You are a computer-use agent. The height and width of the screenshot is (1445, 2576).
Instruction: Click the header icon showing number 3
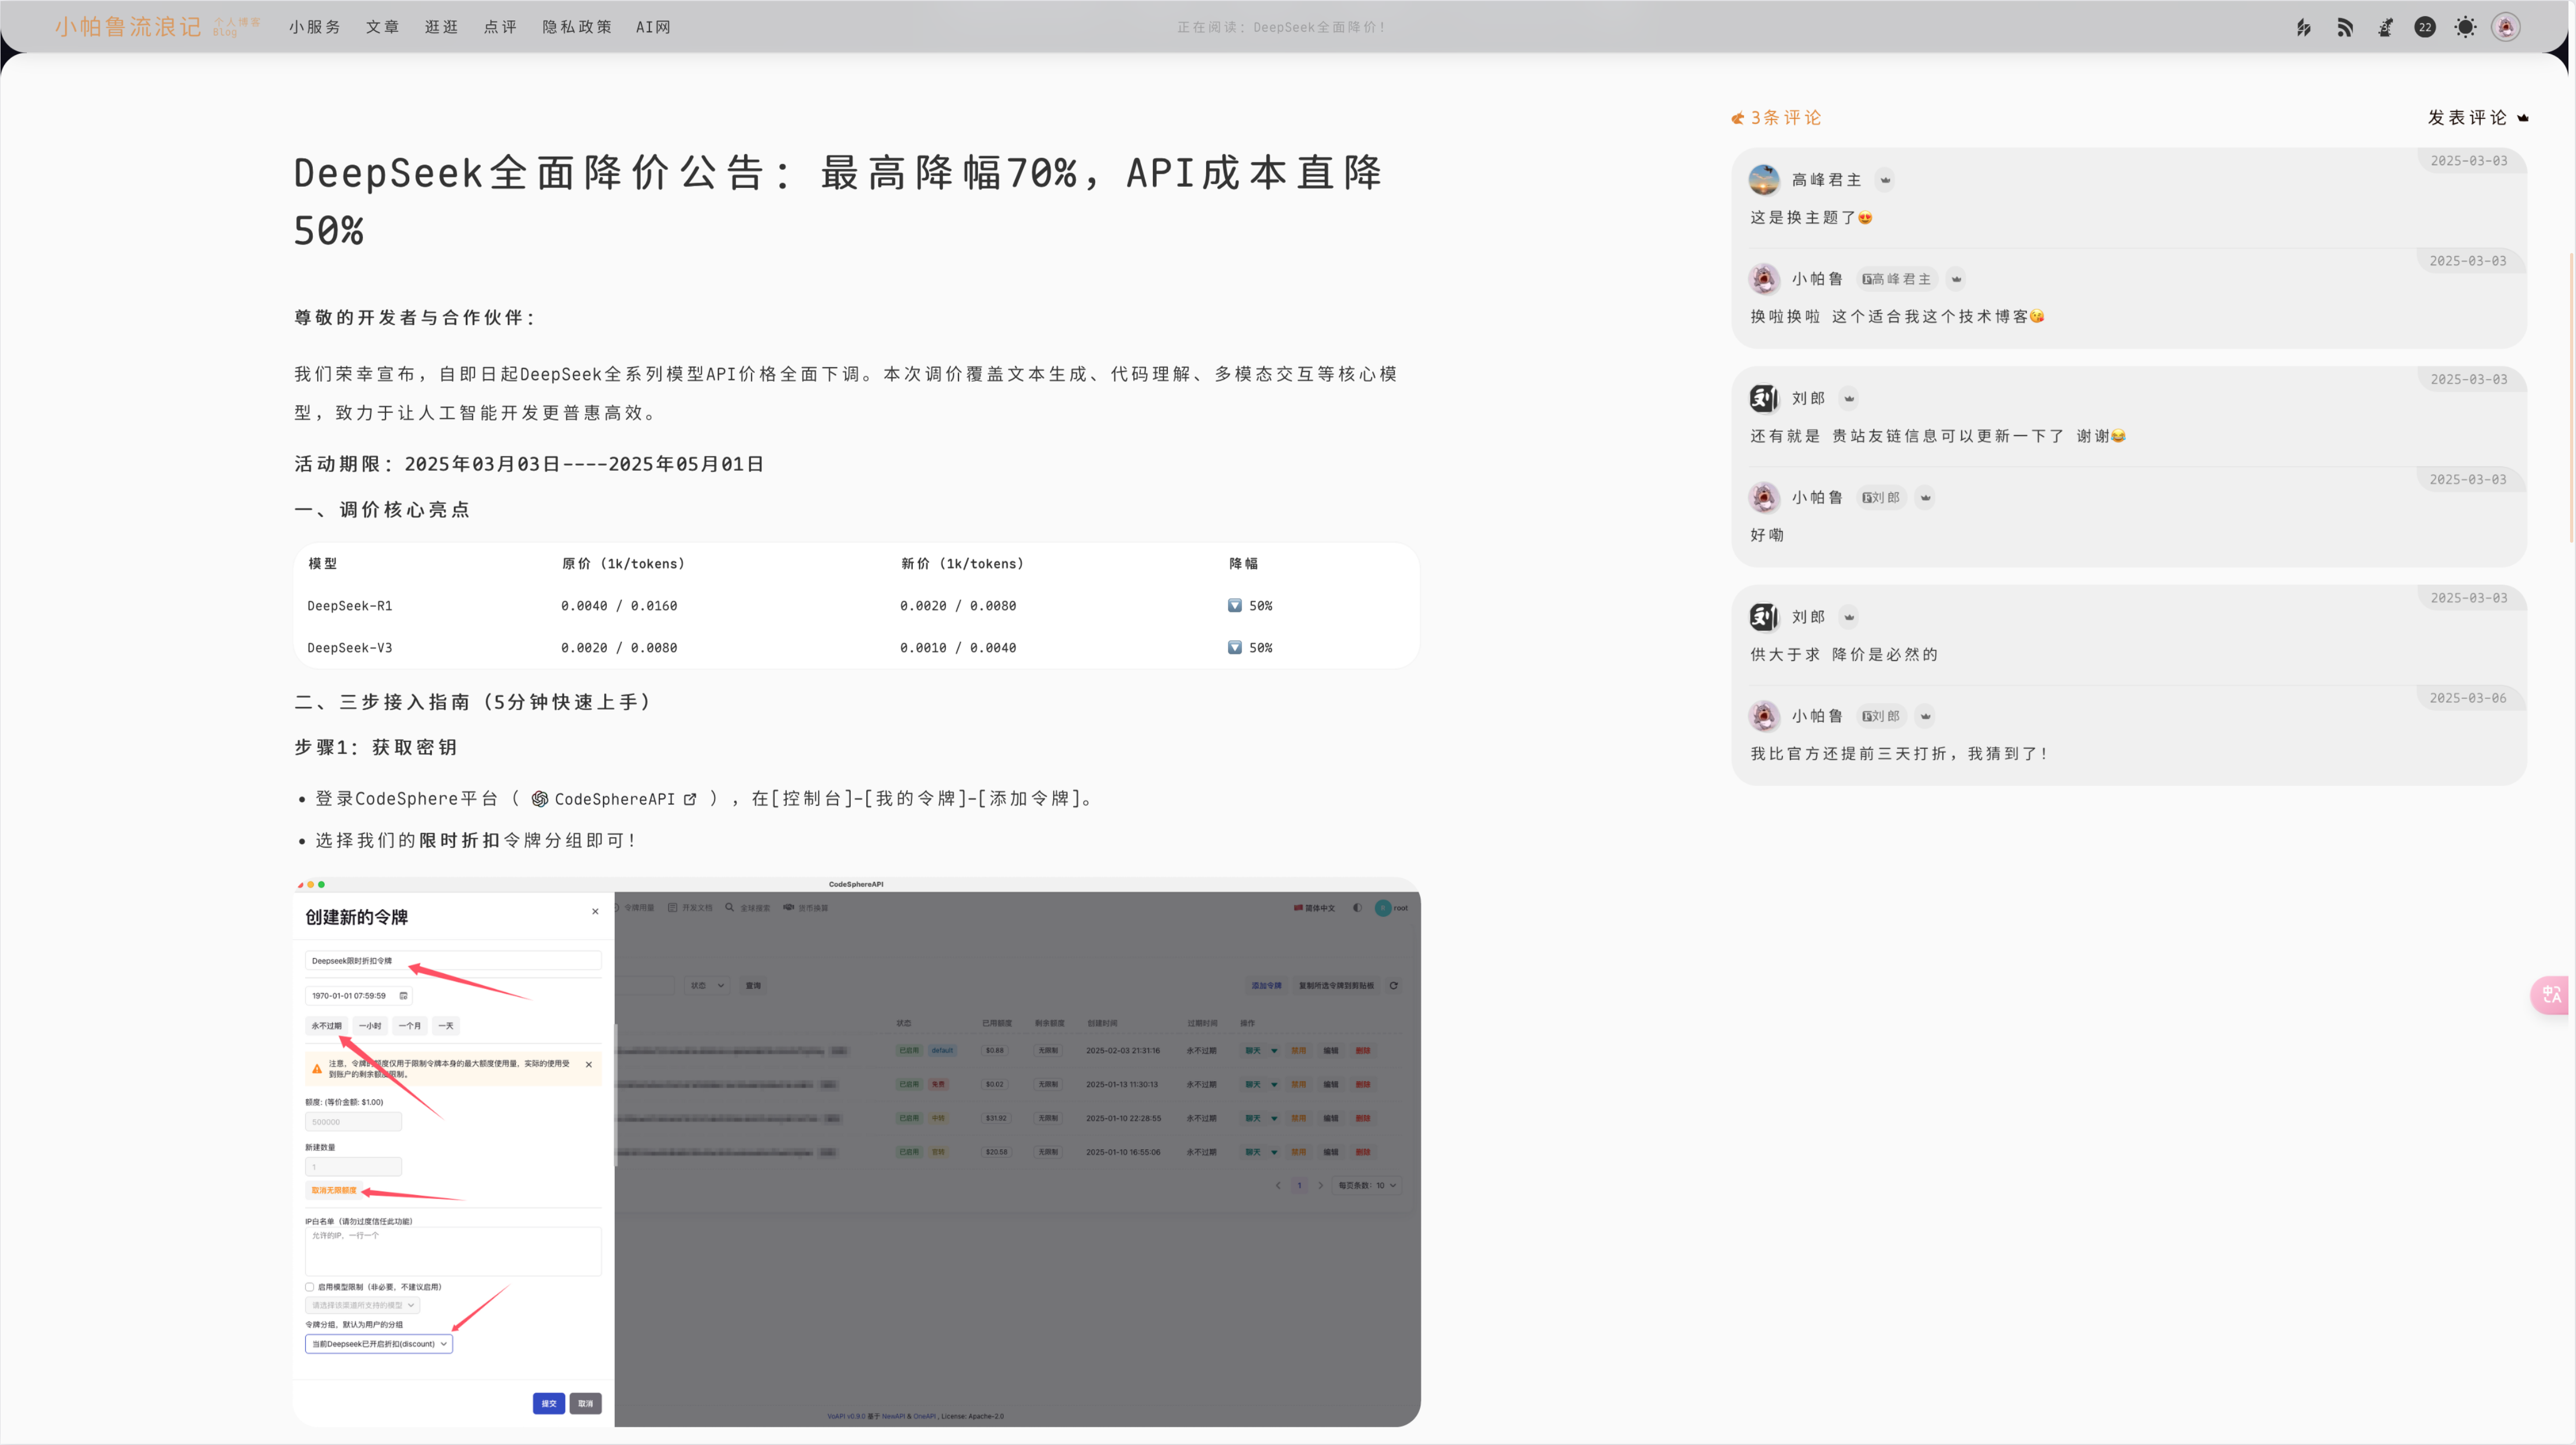pos(2385,28)
